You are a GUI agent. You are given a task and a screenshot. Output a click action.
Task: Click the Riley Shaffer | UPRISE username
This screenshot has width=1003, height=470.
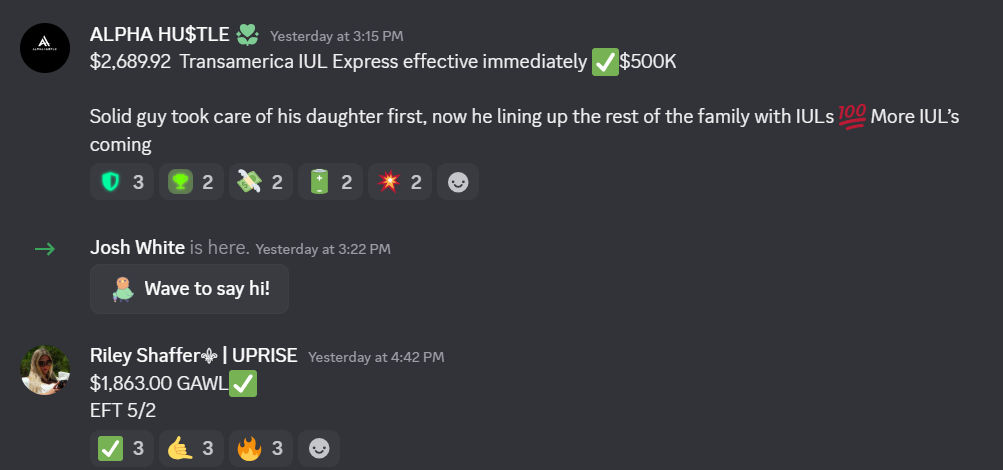tap(192, 356)
